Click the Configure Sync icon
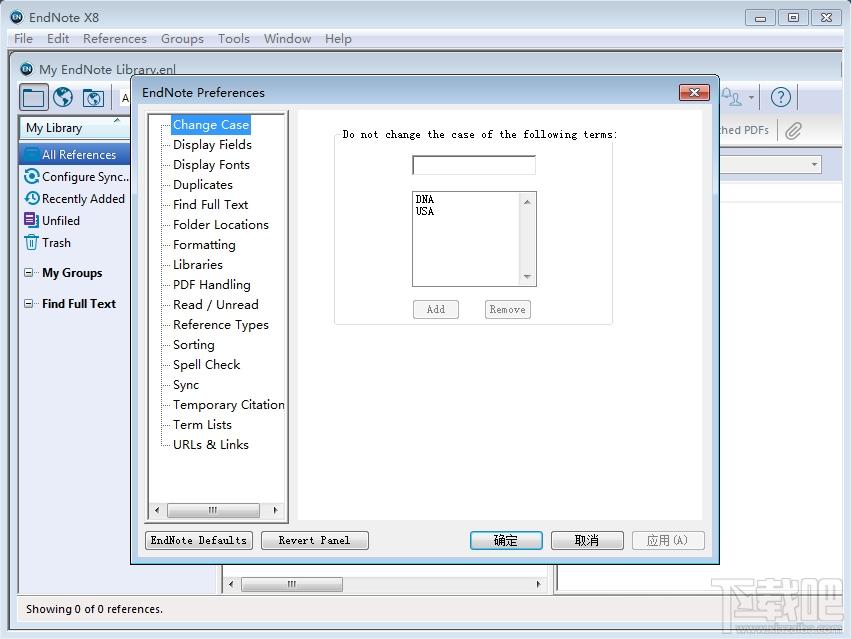The image size is (851, 639). coord(31,176)
